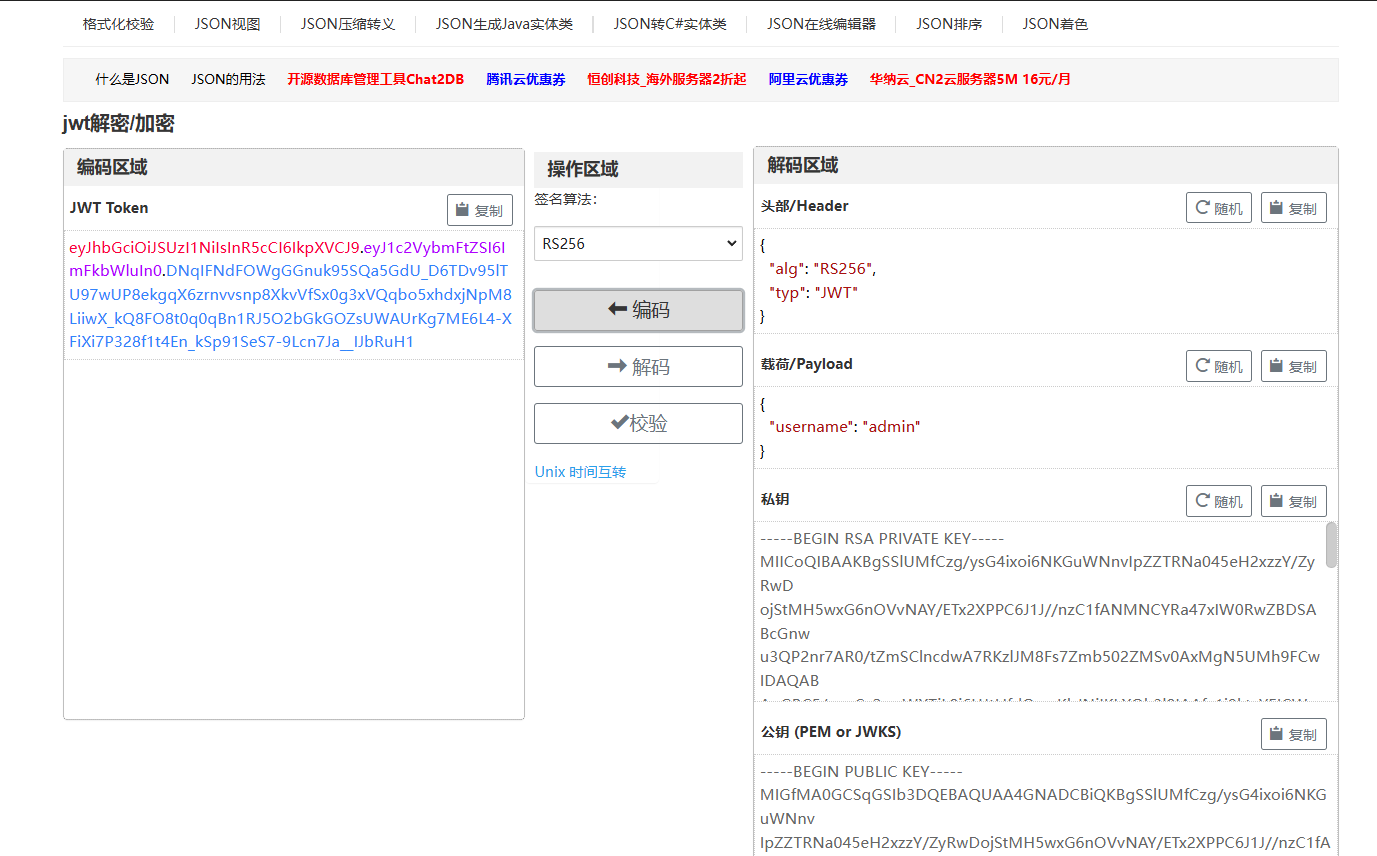Generate a random 私钥 private key
The image size is (1377, 856).
[1218, 501]
